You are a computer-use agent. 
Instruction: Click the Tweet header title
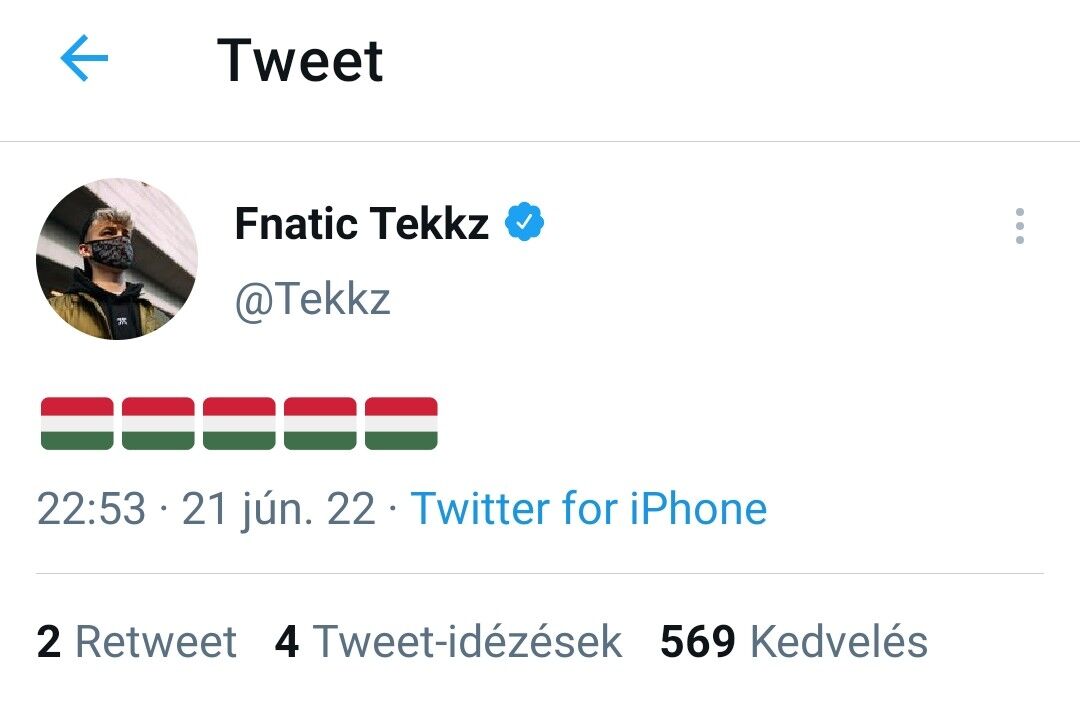(300, 60)
